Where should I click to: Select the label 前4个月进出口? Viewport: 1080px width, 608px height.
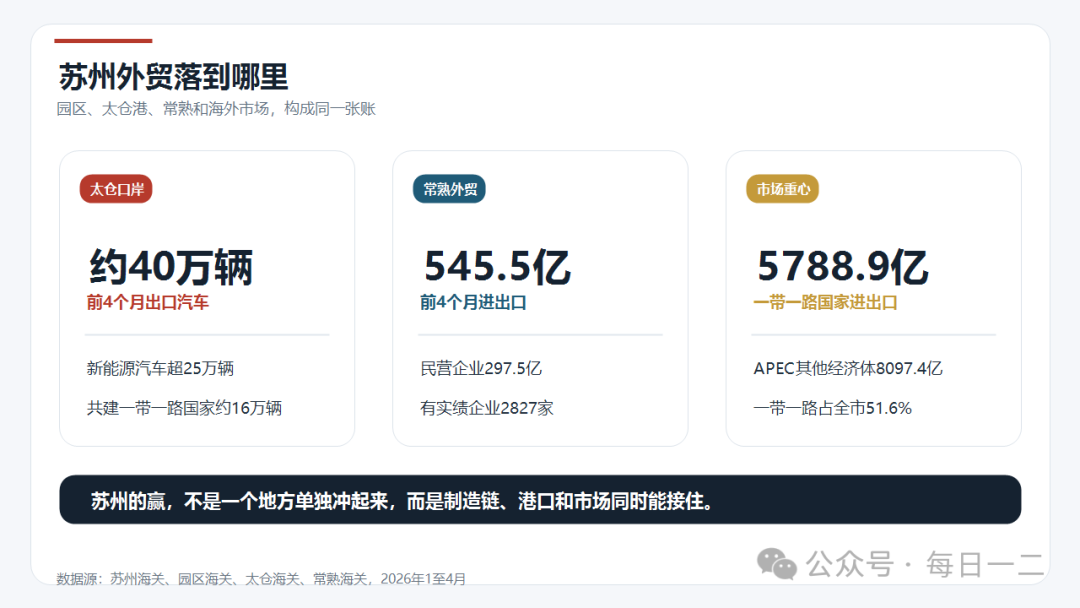point(473,302)
